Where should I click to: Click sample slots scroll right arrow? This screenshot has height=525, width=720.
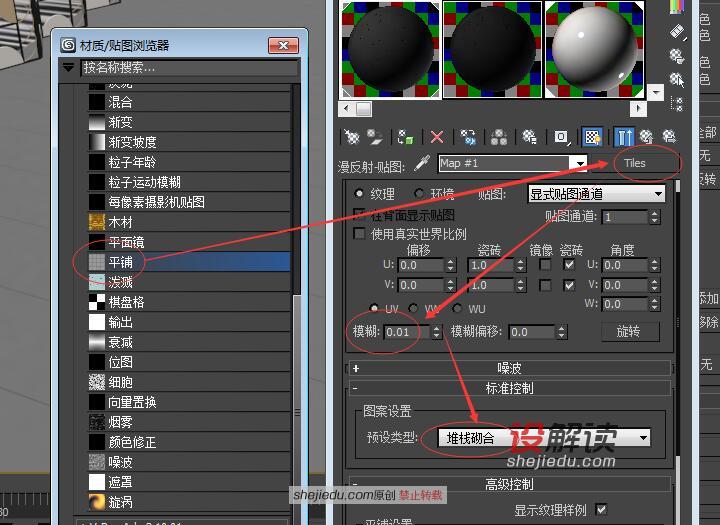(637, 109)
